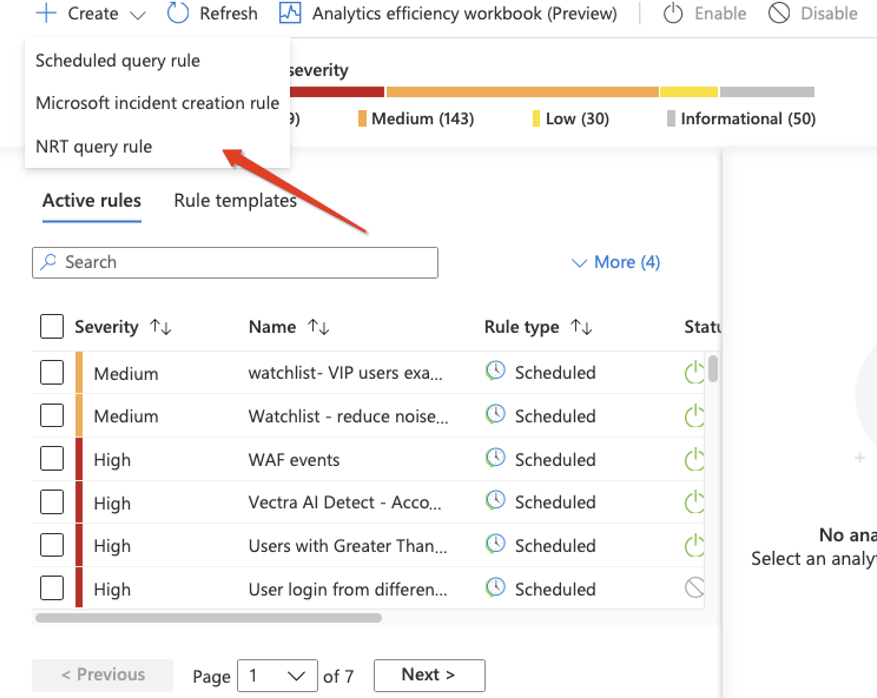
Task: Sort by Severity using its arrows icon
Action: (161, 327)
